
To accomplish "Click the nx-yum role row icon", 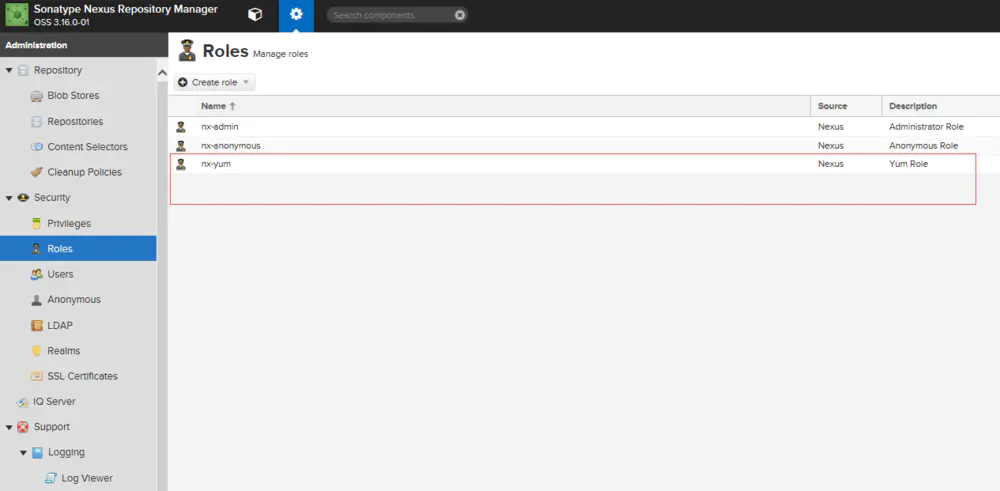I will pyautogui.click(x=181, y=164).
